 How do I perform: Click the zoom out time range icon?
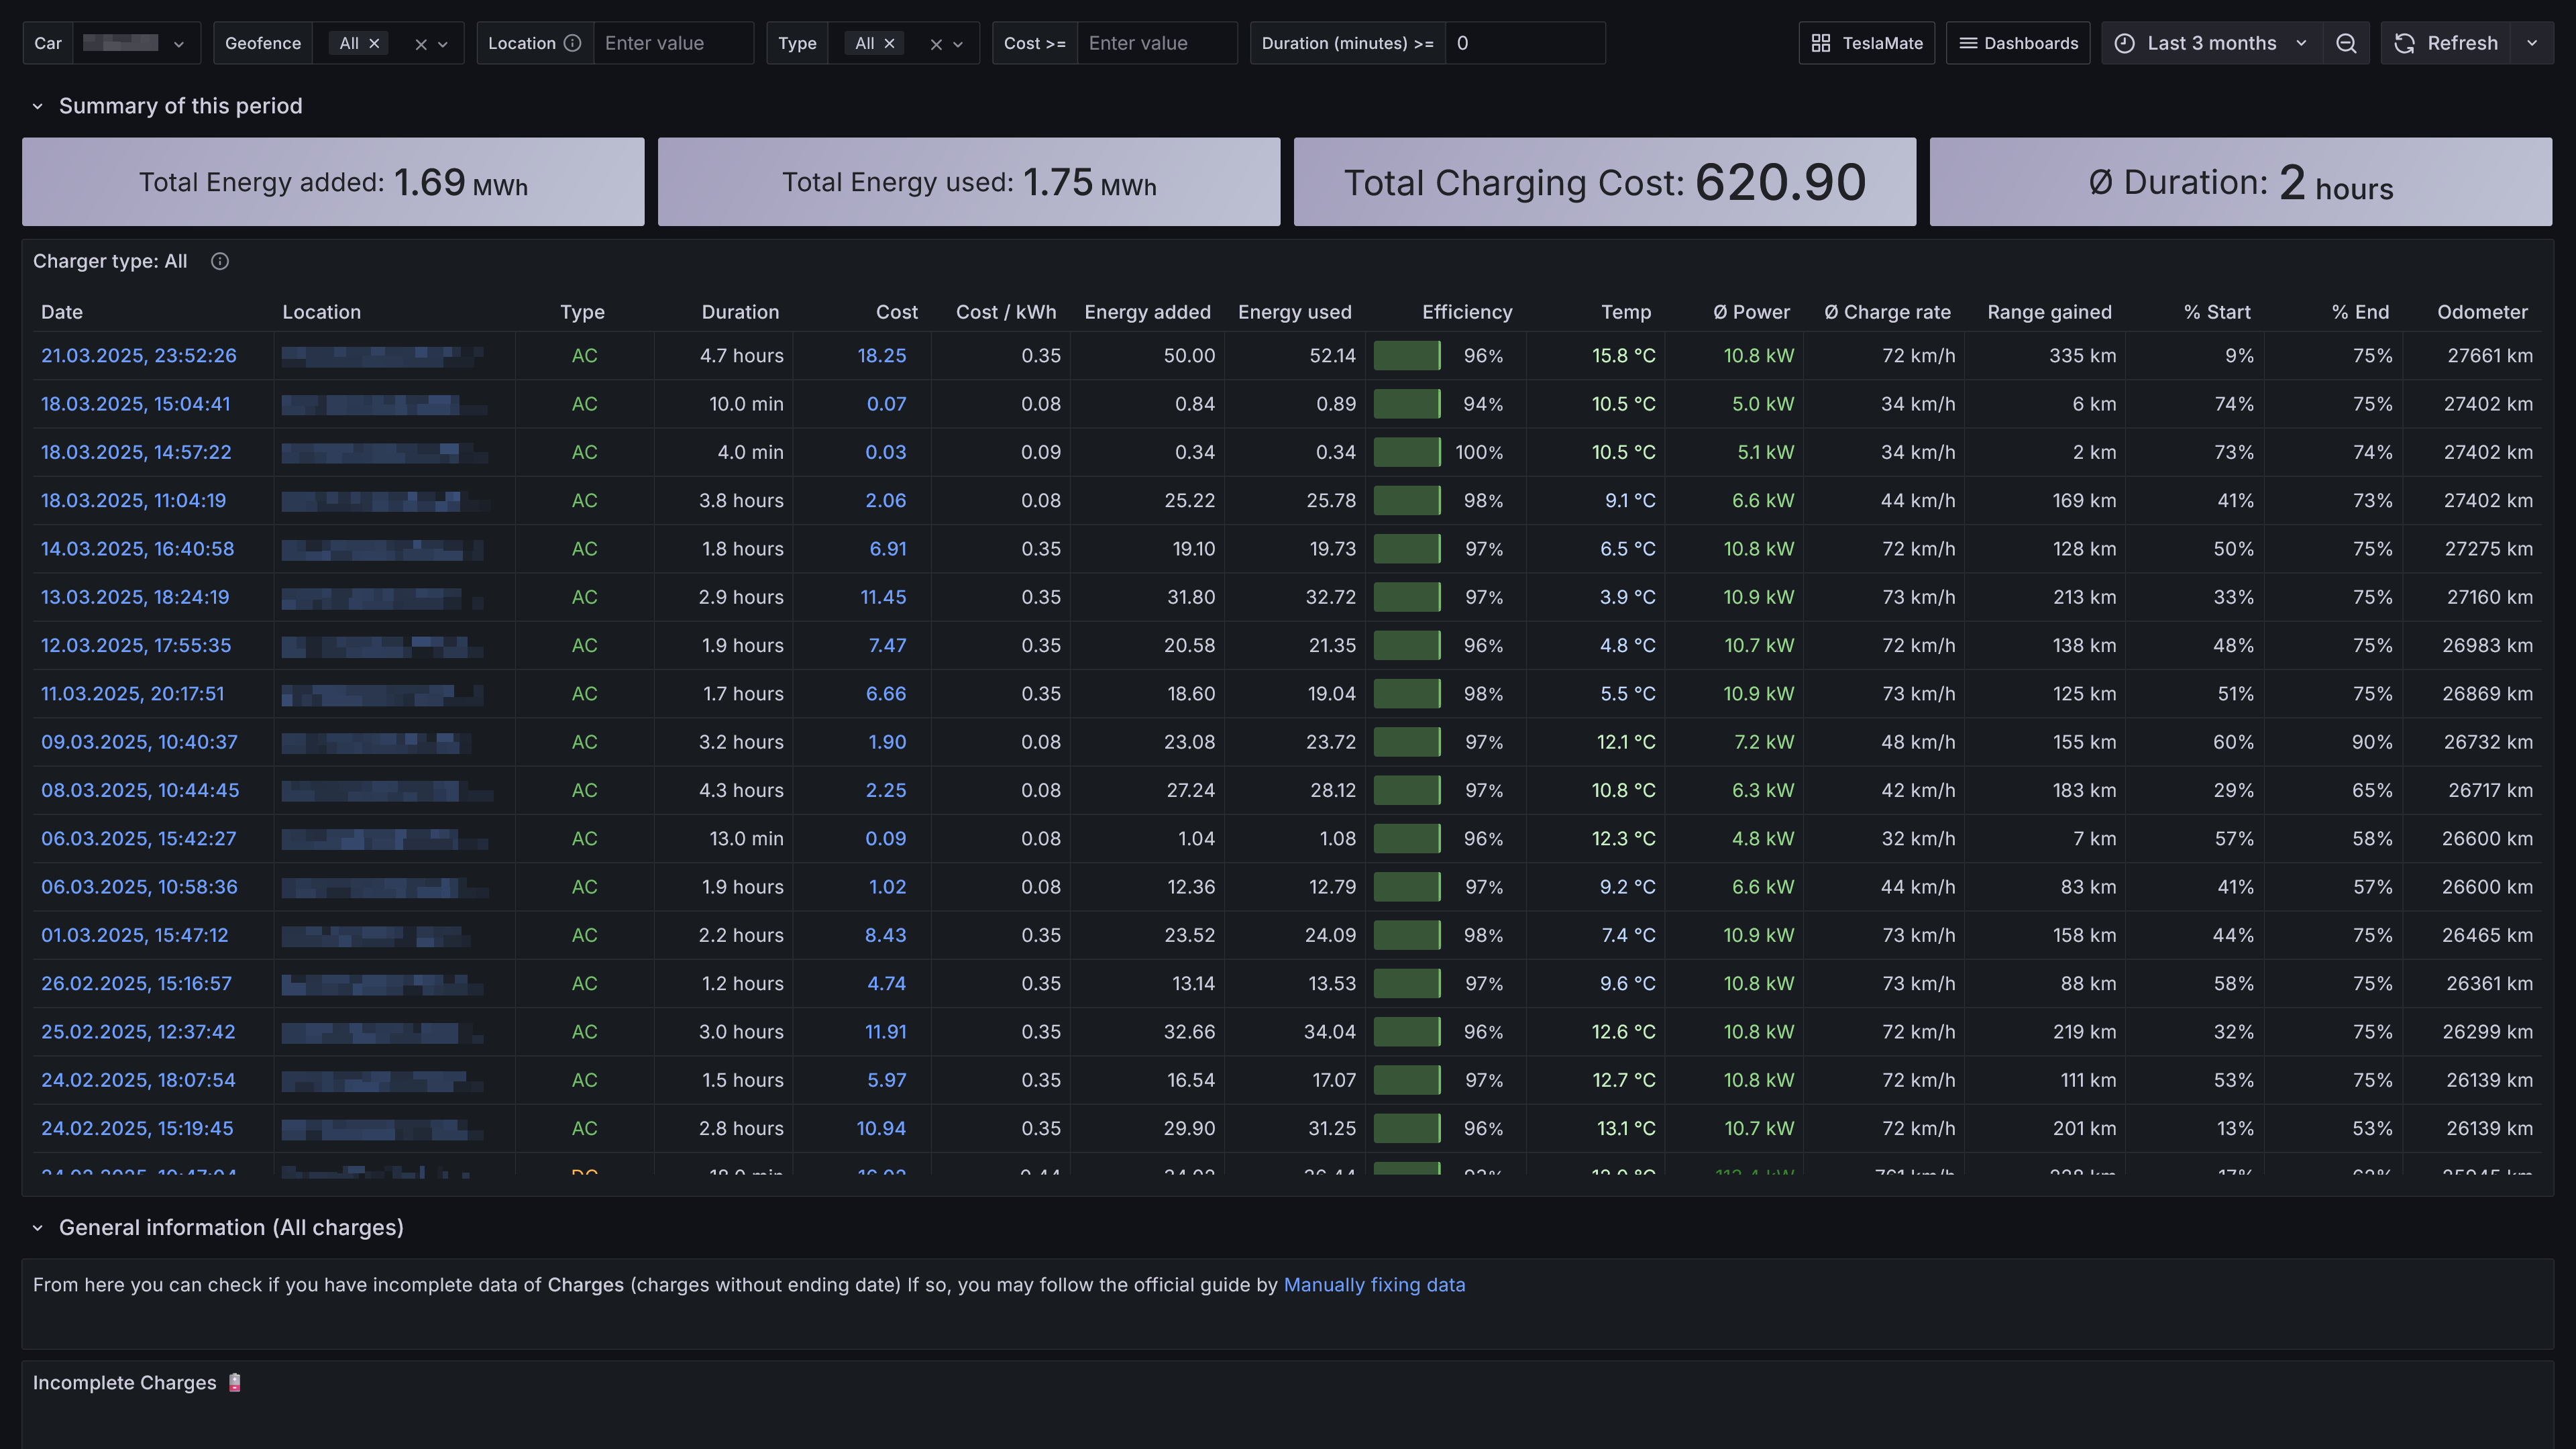(2346, 43)
